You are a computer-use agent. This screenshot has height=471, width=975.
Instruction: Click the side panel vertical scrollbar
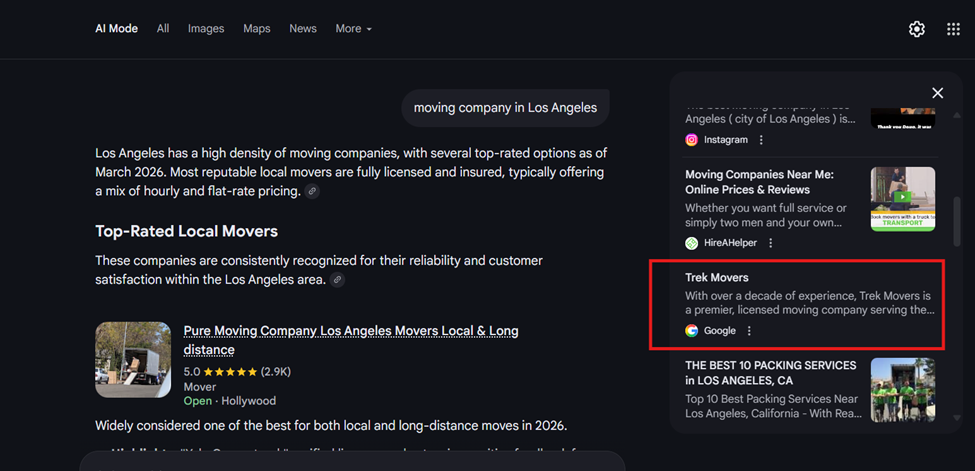click(957, 220)
